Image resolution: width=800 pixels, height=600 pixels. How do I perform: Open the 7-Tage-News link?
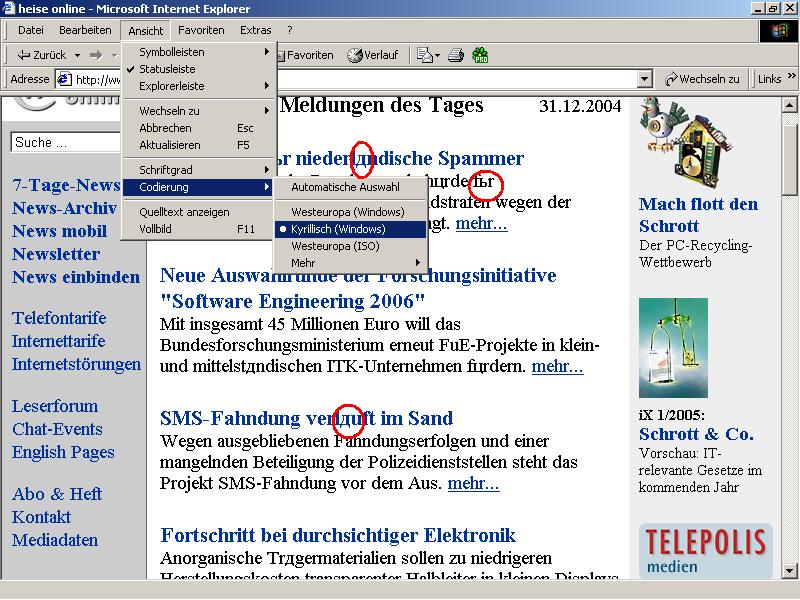(66, 185)
